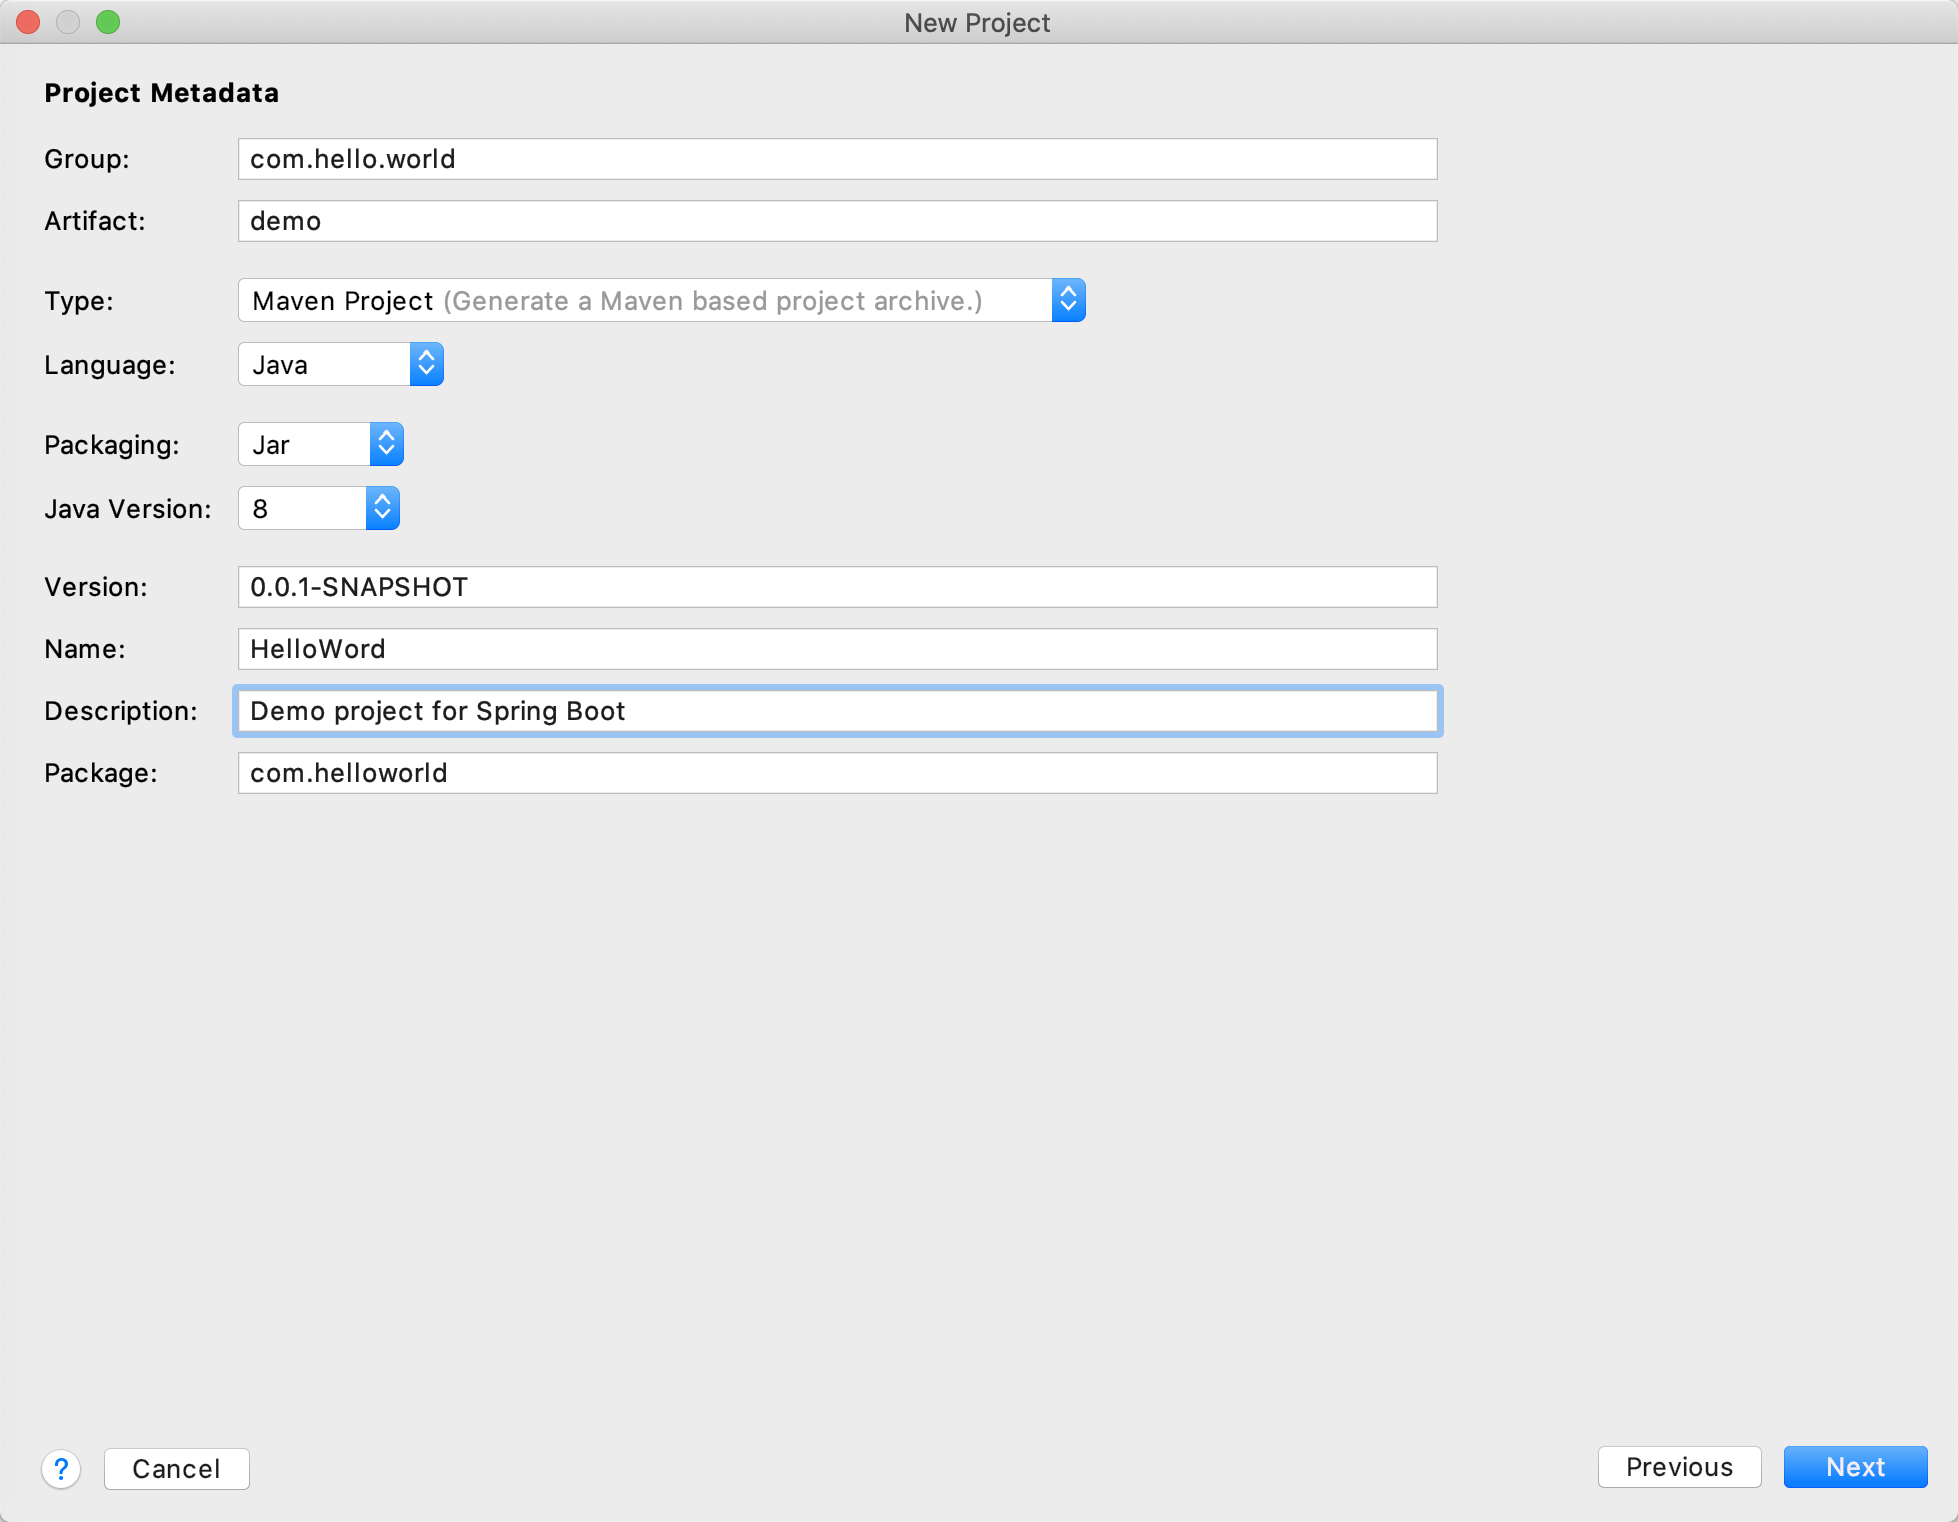Open the Type dropdown arrow

pos(1068,300)
